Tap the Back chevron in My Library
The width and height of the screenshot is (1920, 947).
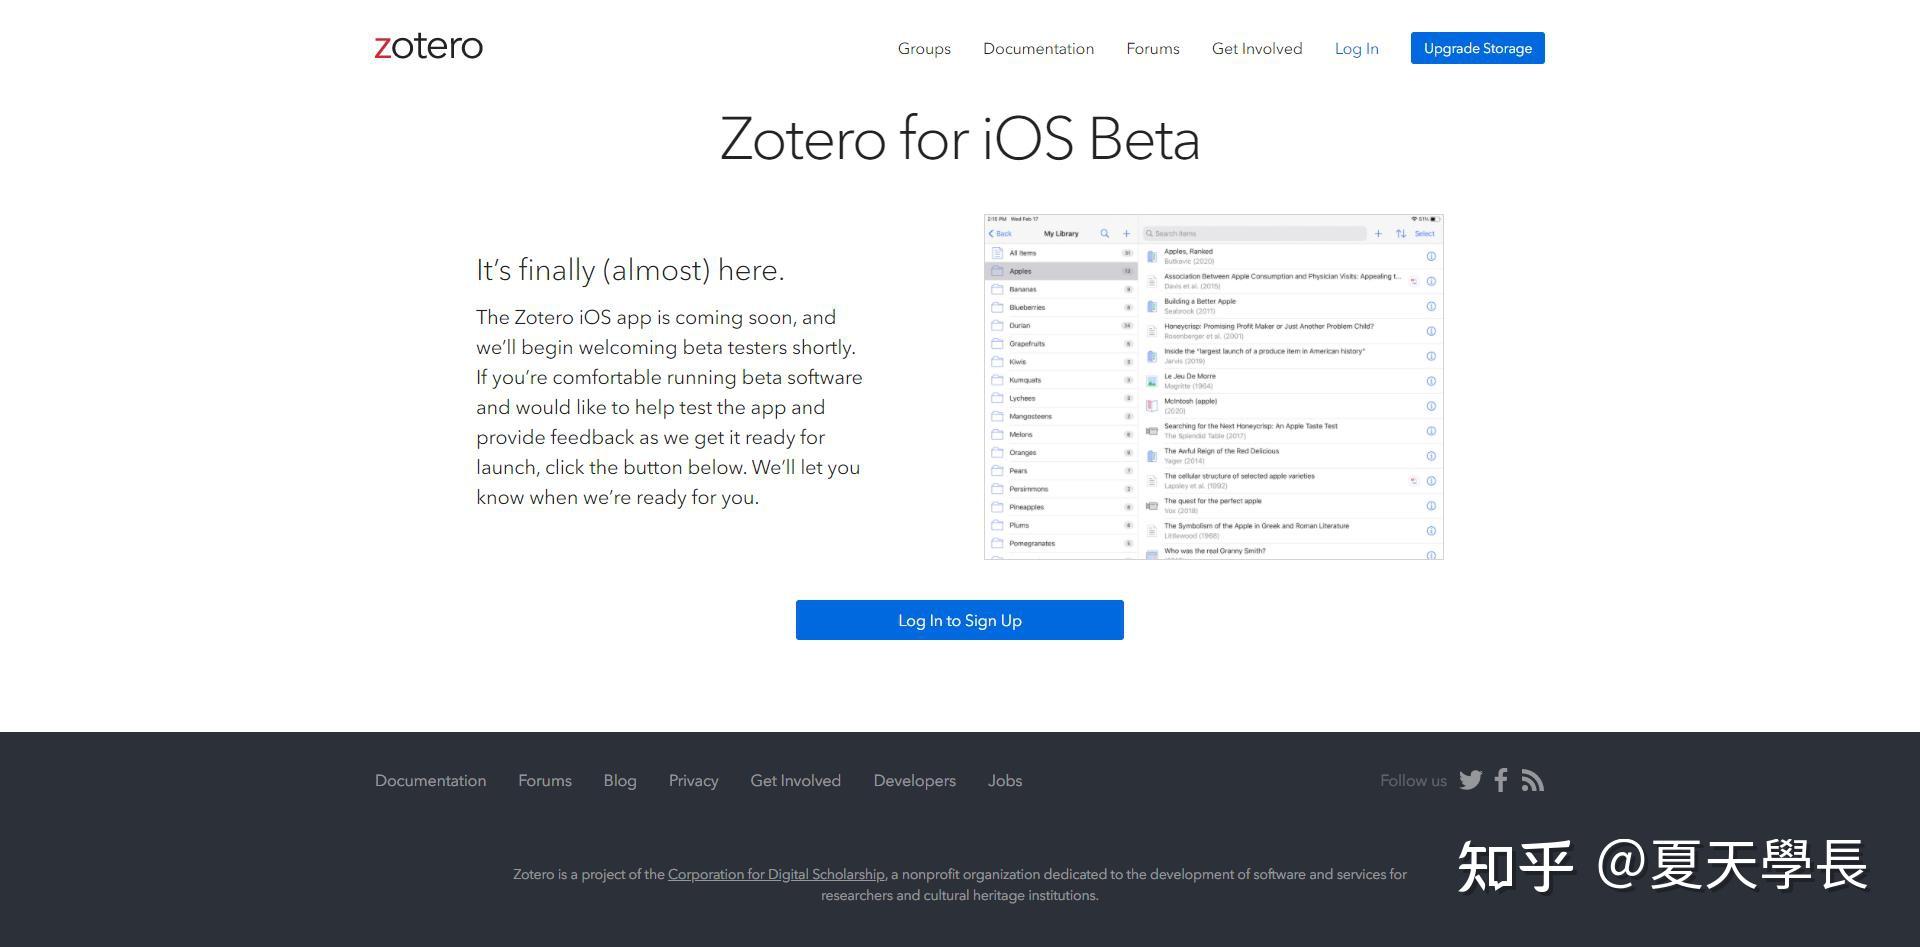1000,233
